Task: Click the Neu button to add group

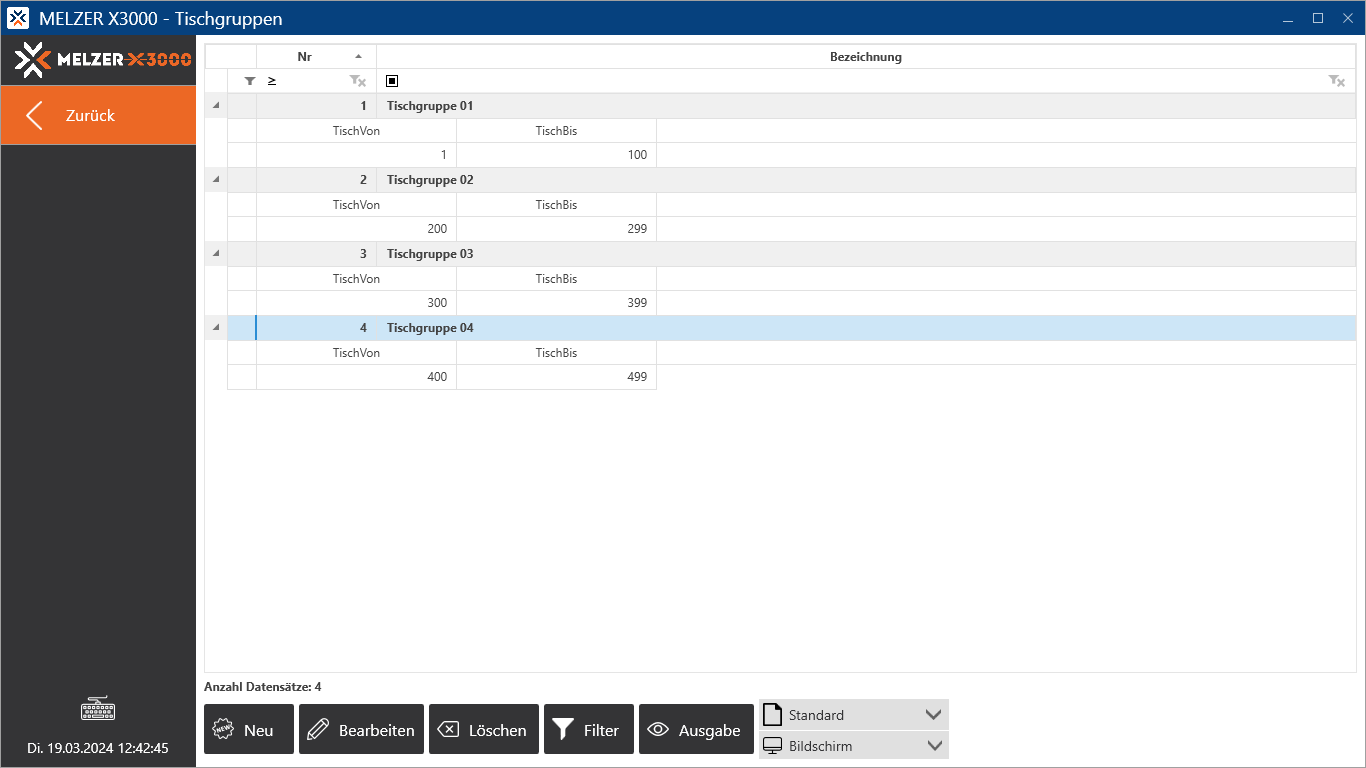Action: pos(248,730)
